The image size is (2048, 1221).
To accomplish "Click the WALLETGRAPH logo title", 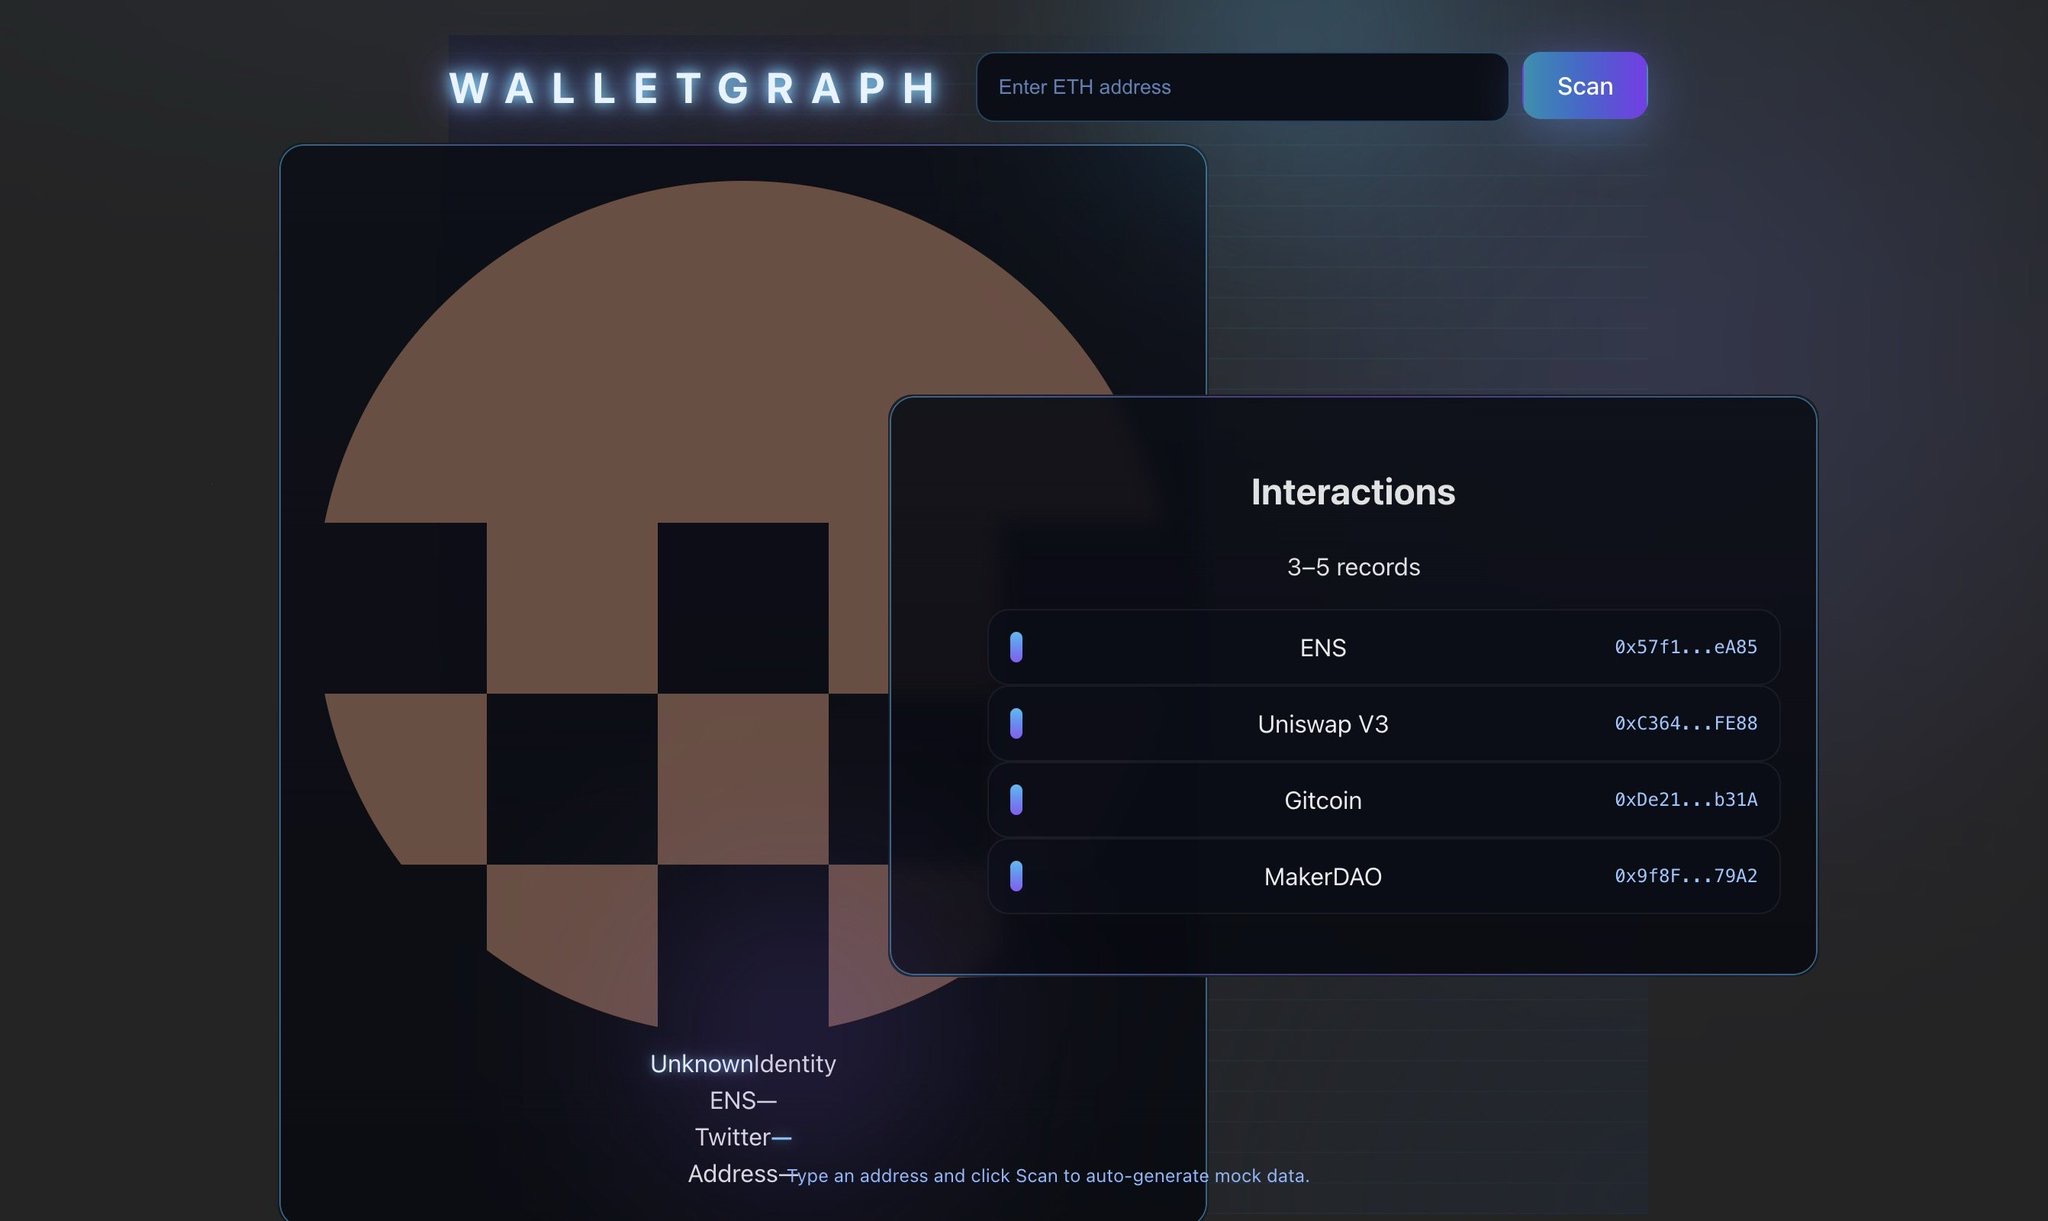I will pyautogui.click(x=694, y=88).
